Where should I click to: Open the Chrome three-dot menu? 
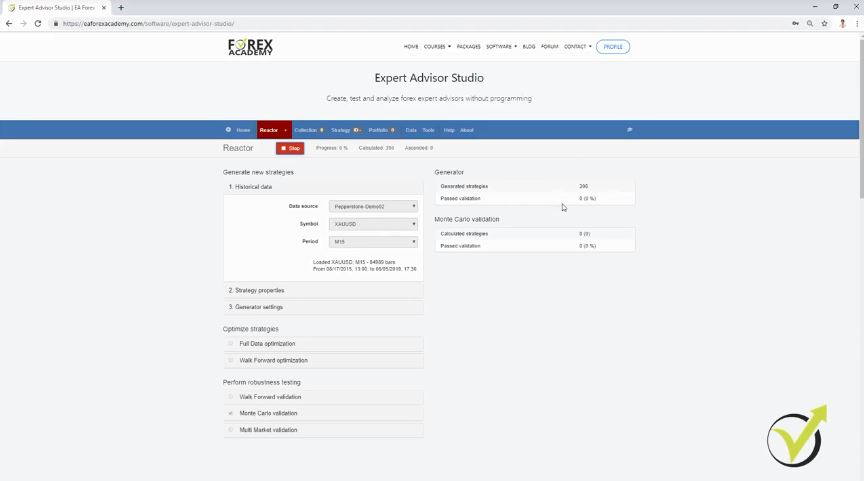click(857, 24)
